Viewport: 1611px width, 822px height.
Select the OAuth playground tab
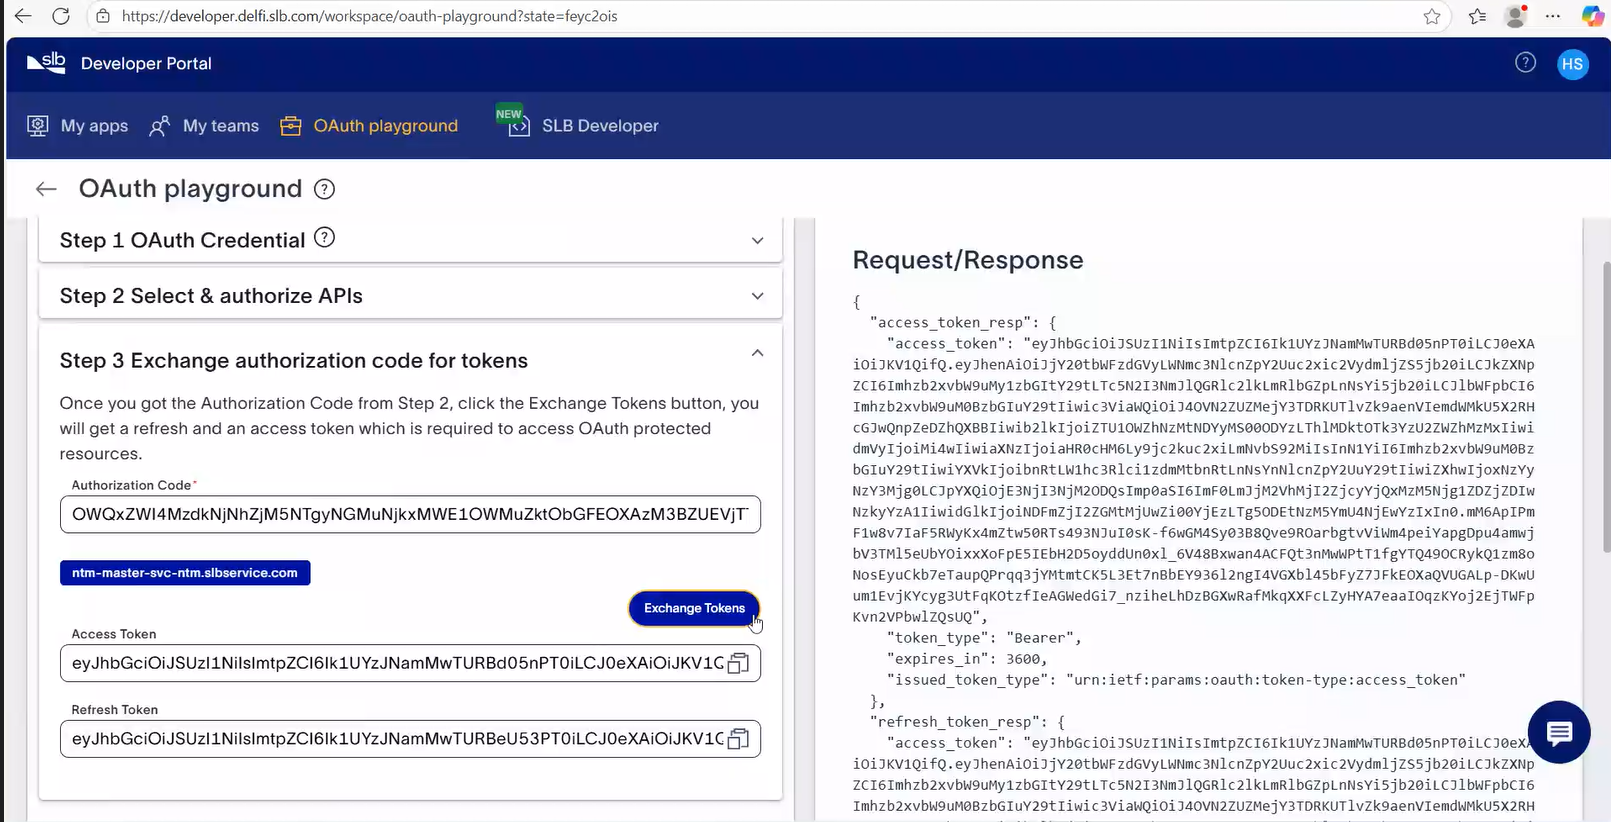[x=370, y=126]
